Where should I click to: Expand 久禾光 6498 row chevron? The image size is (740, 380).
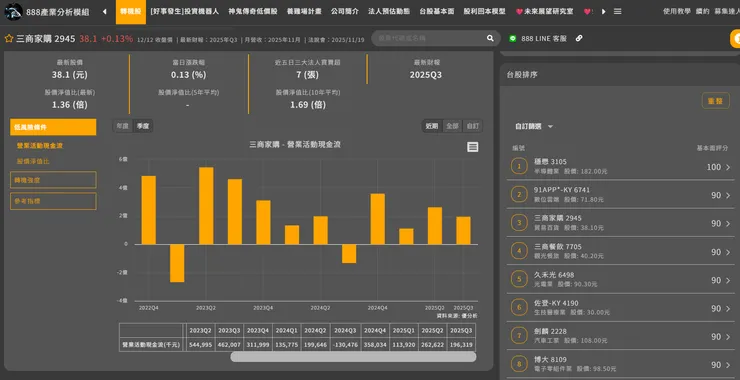point(728,280)
